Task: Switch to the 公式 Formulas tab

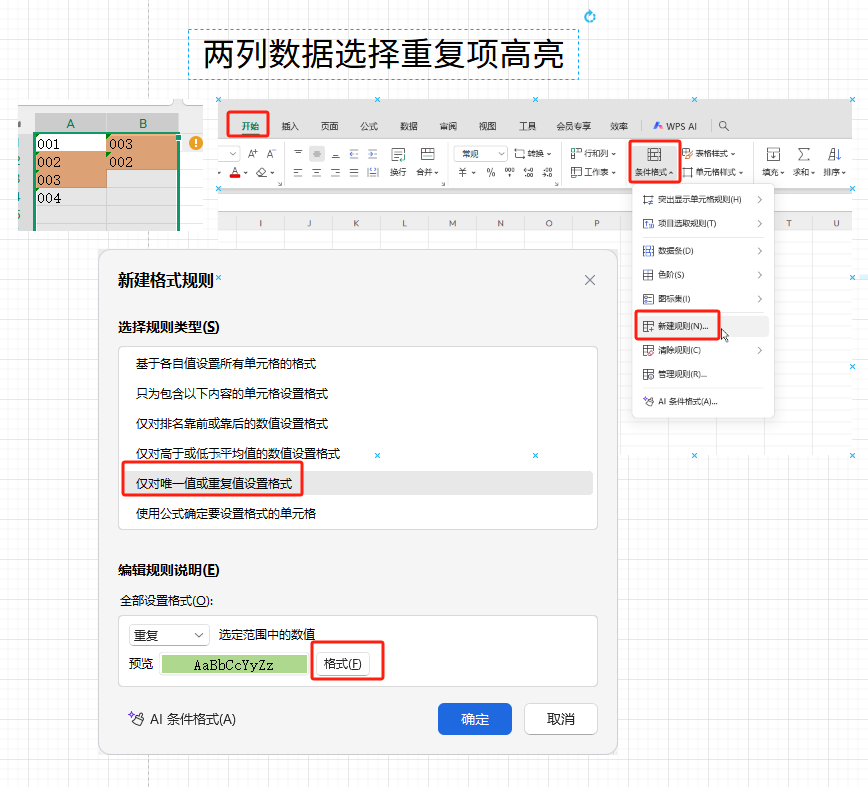Action: [369, 126]
